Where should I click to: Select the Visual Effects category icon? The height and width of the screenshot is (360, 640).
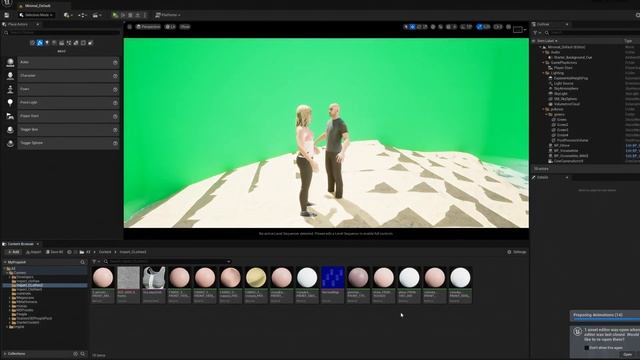[69, 43]
